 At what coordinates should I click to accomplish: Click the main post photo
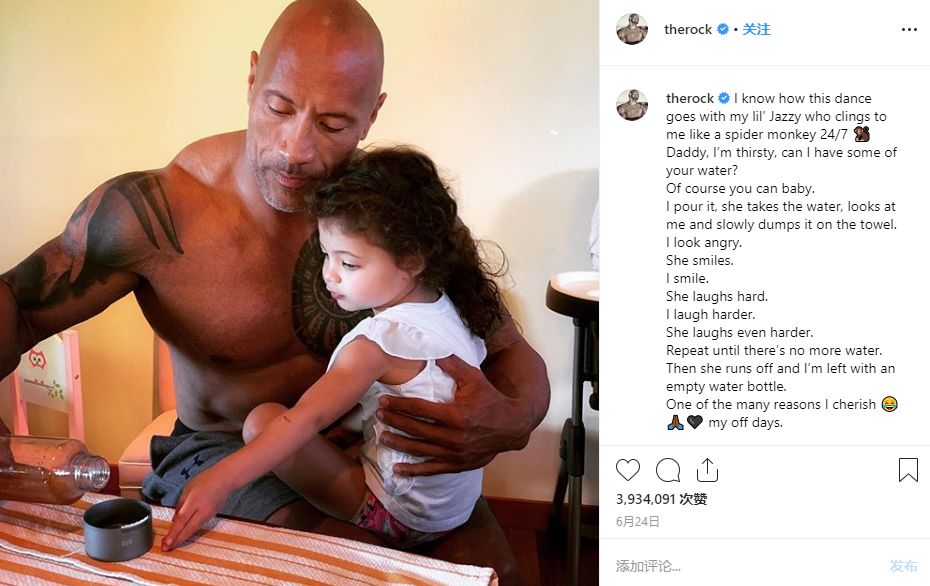click(x=300, y=293)
